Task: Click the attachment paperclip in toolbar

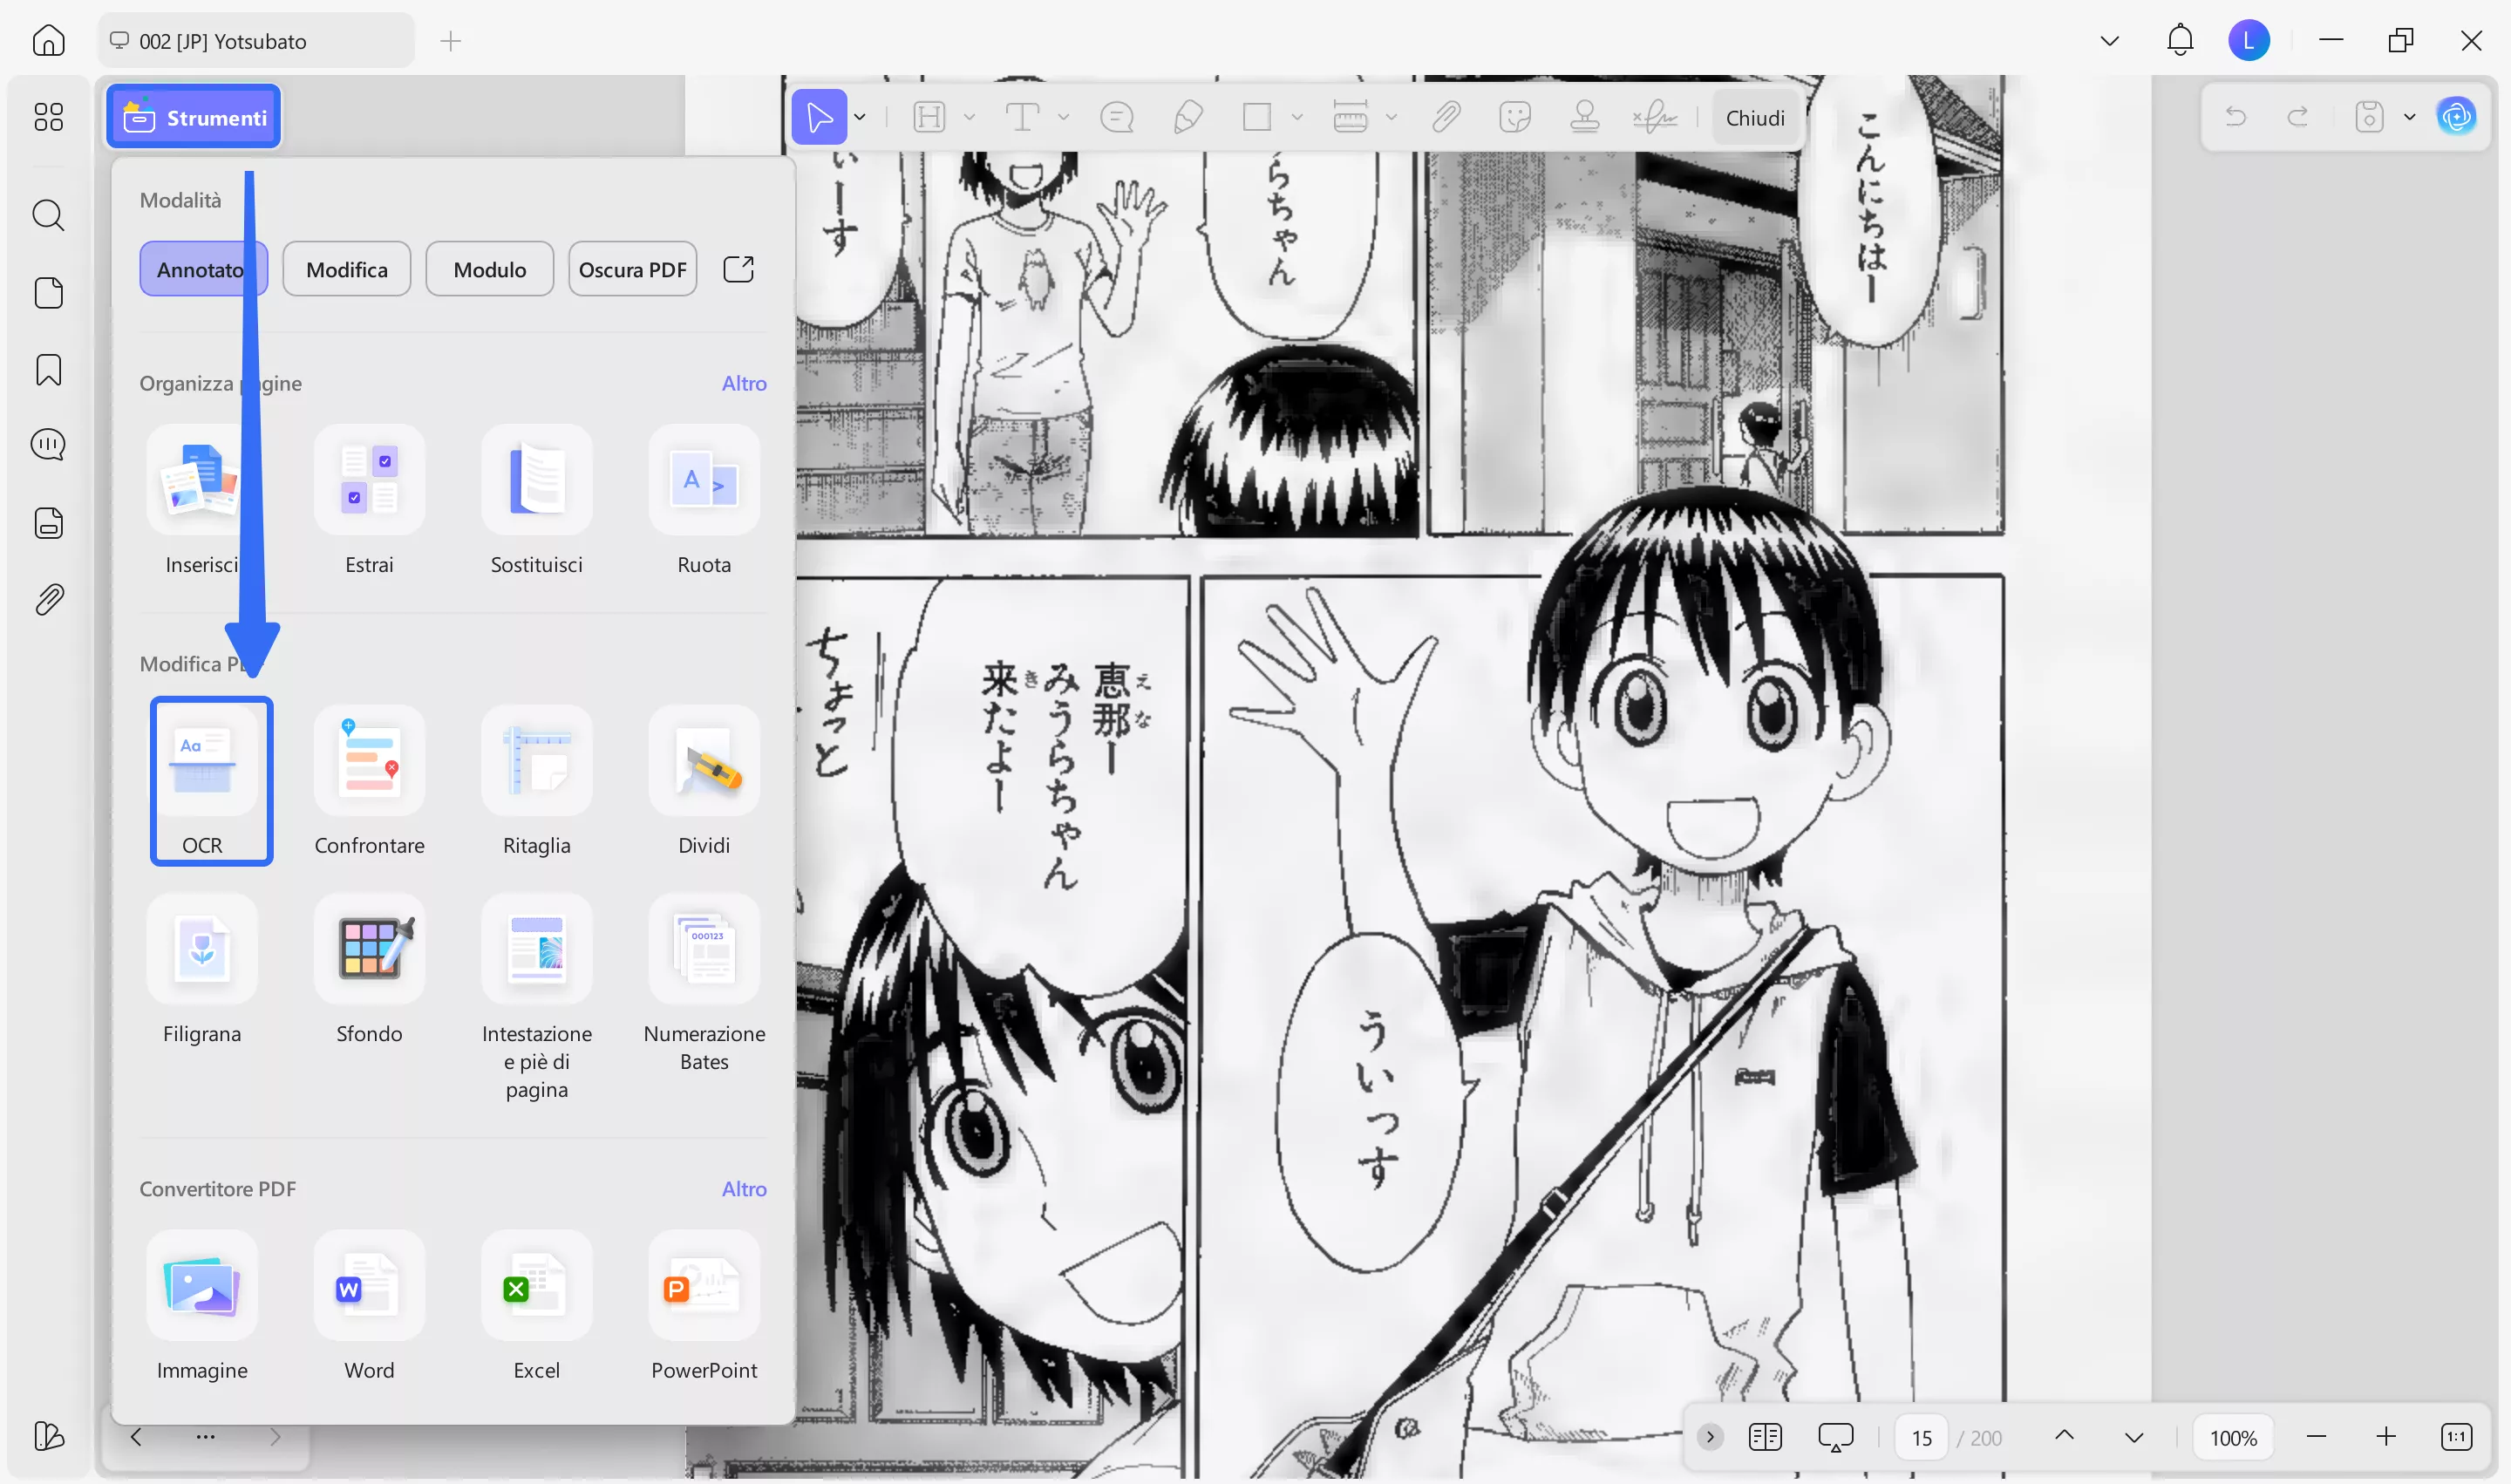Action: point(1445,117)
